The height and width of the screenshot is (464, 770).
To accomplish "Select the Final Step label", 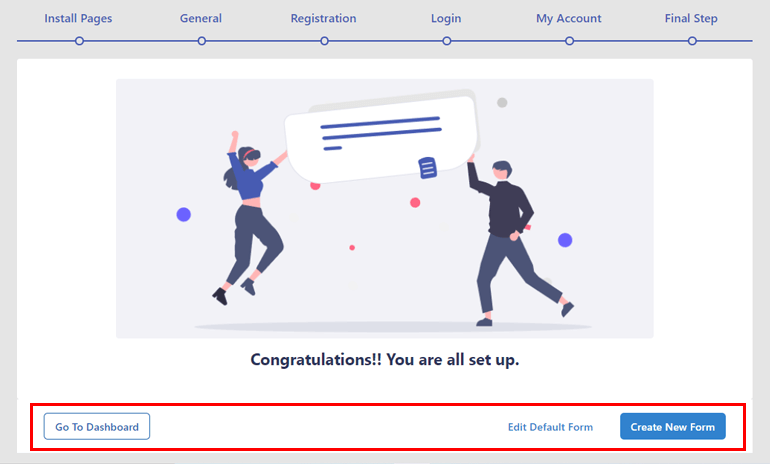I will (691, 19).
